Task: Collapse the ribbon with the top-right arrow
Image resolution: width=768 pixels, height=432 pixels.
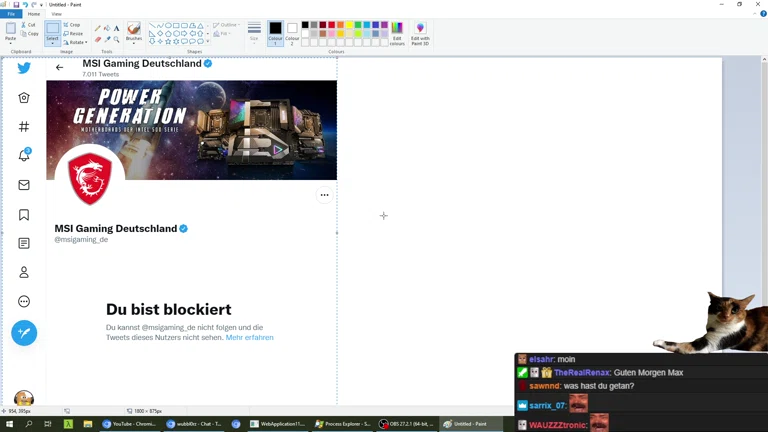Action: 755,14
